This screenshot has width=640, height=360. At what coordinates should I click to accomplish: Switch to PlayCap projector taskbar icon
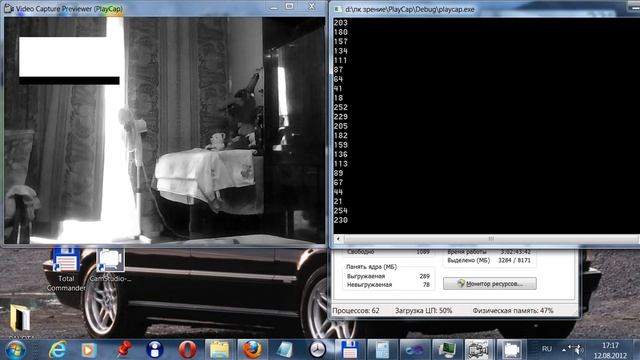(x=478, y=350)
